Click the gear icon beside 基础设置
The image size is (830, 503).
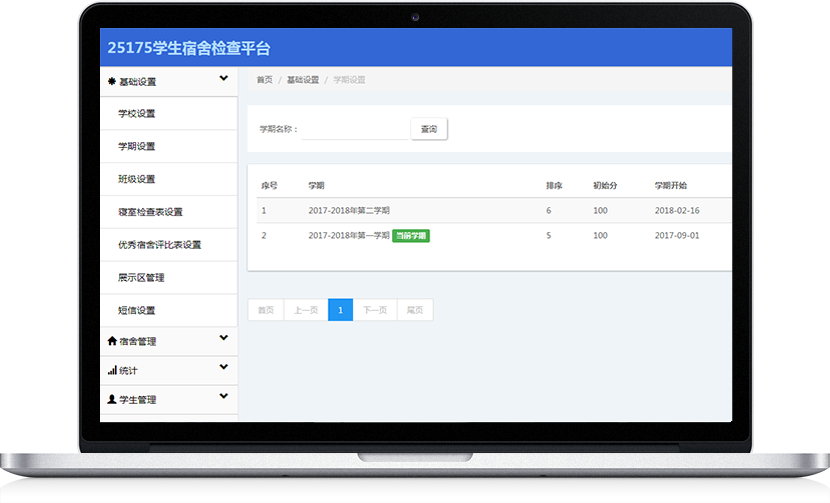coord(111,82)
